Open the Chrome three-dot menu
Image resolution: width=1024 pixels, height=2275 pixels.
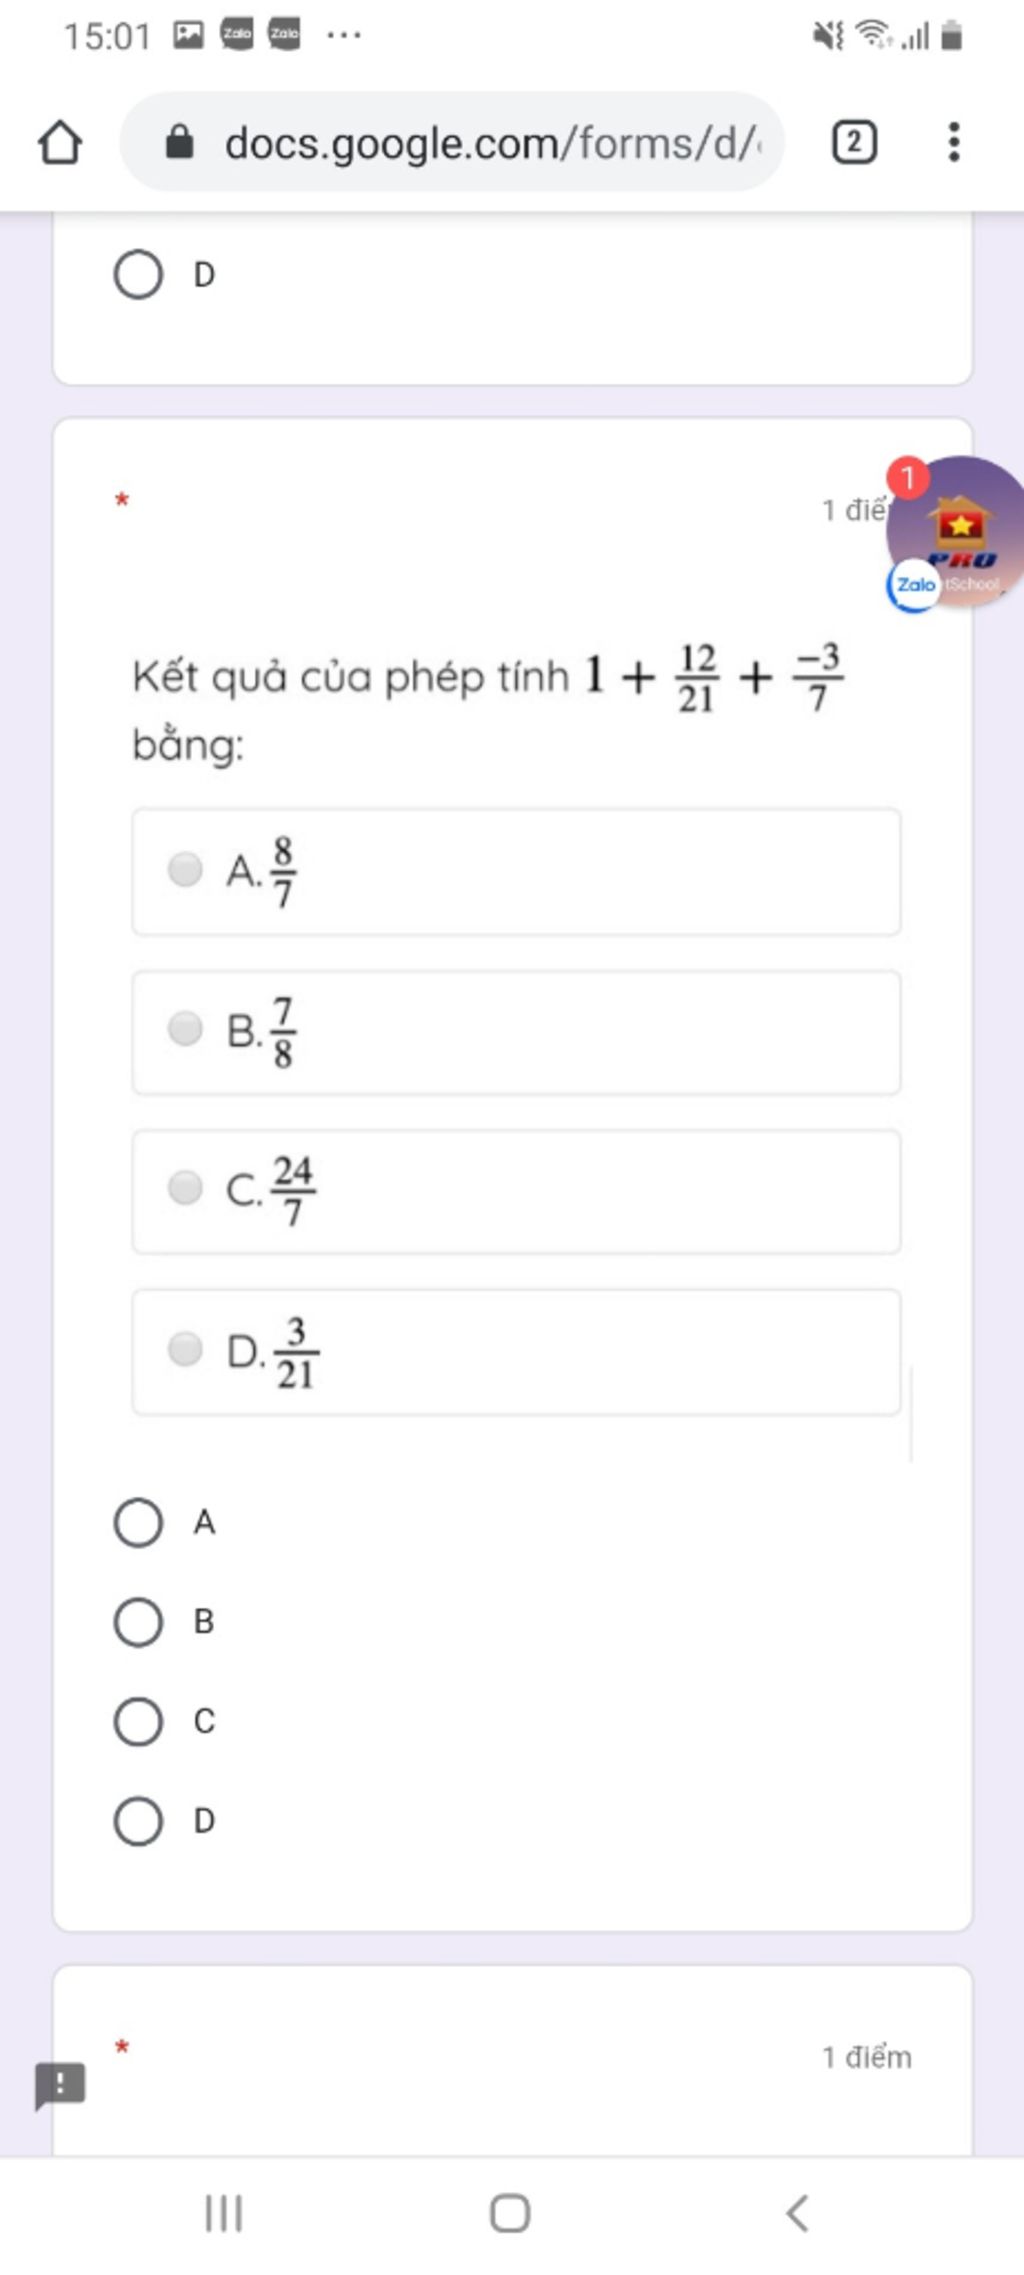click(x=954, y=142)
